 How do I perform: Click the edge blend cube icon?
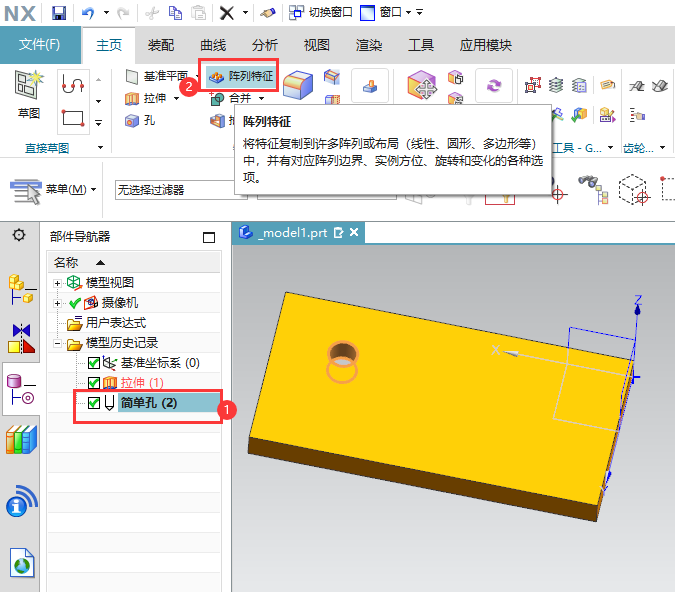[298, 85]
